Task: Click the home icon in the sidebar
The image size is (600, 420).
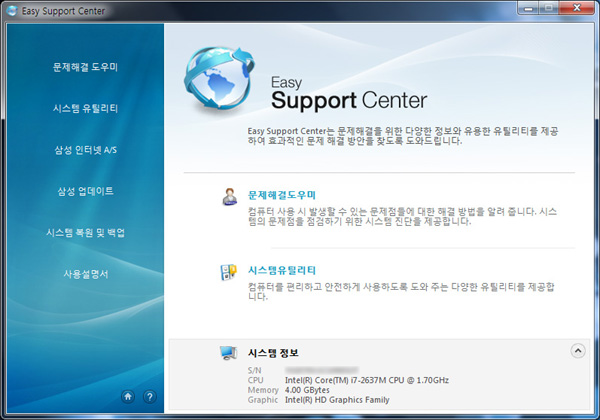Action: (x=128, y=397)
